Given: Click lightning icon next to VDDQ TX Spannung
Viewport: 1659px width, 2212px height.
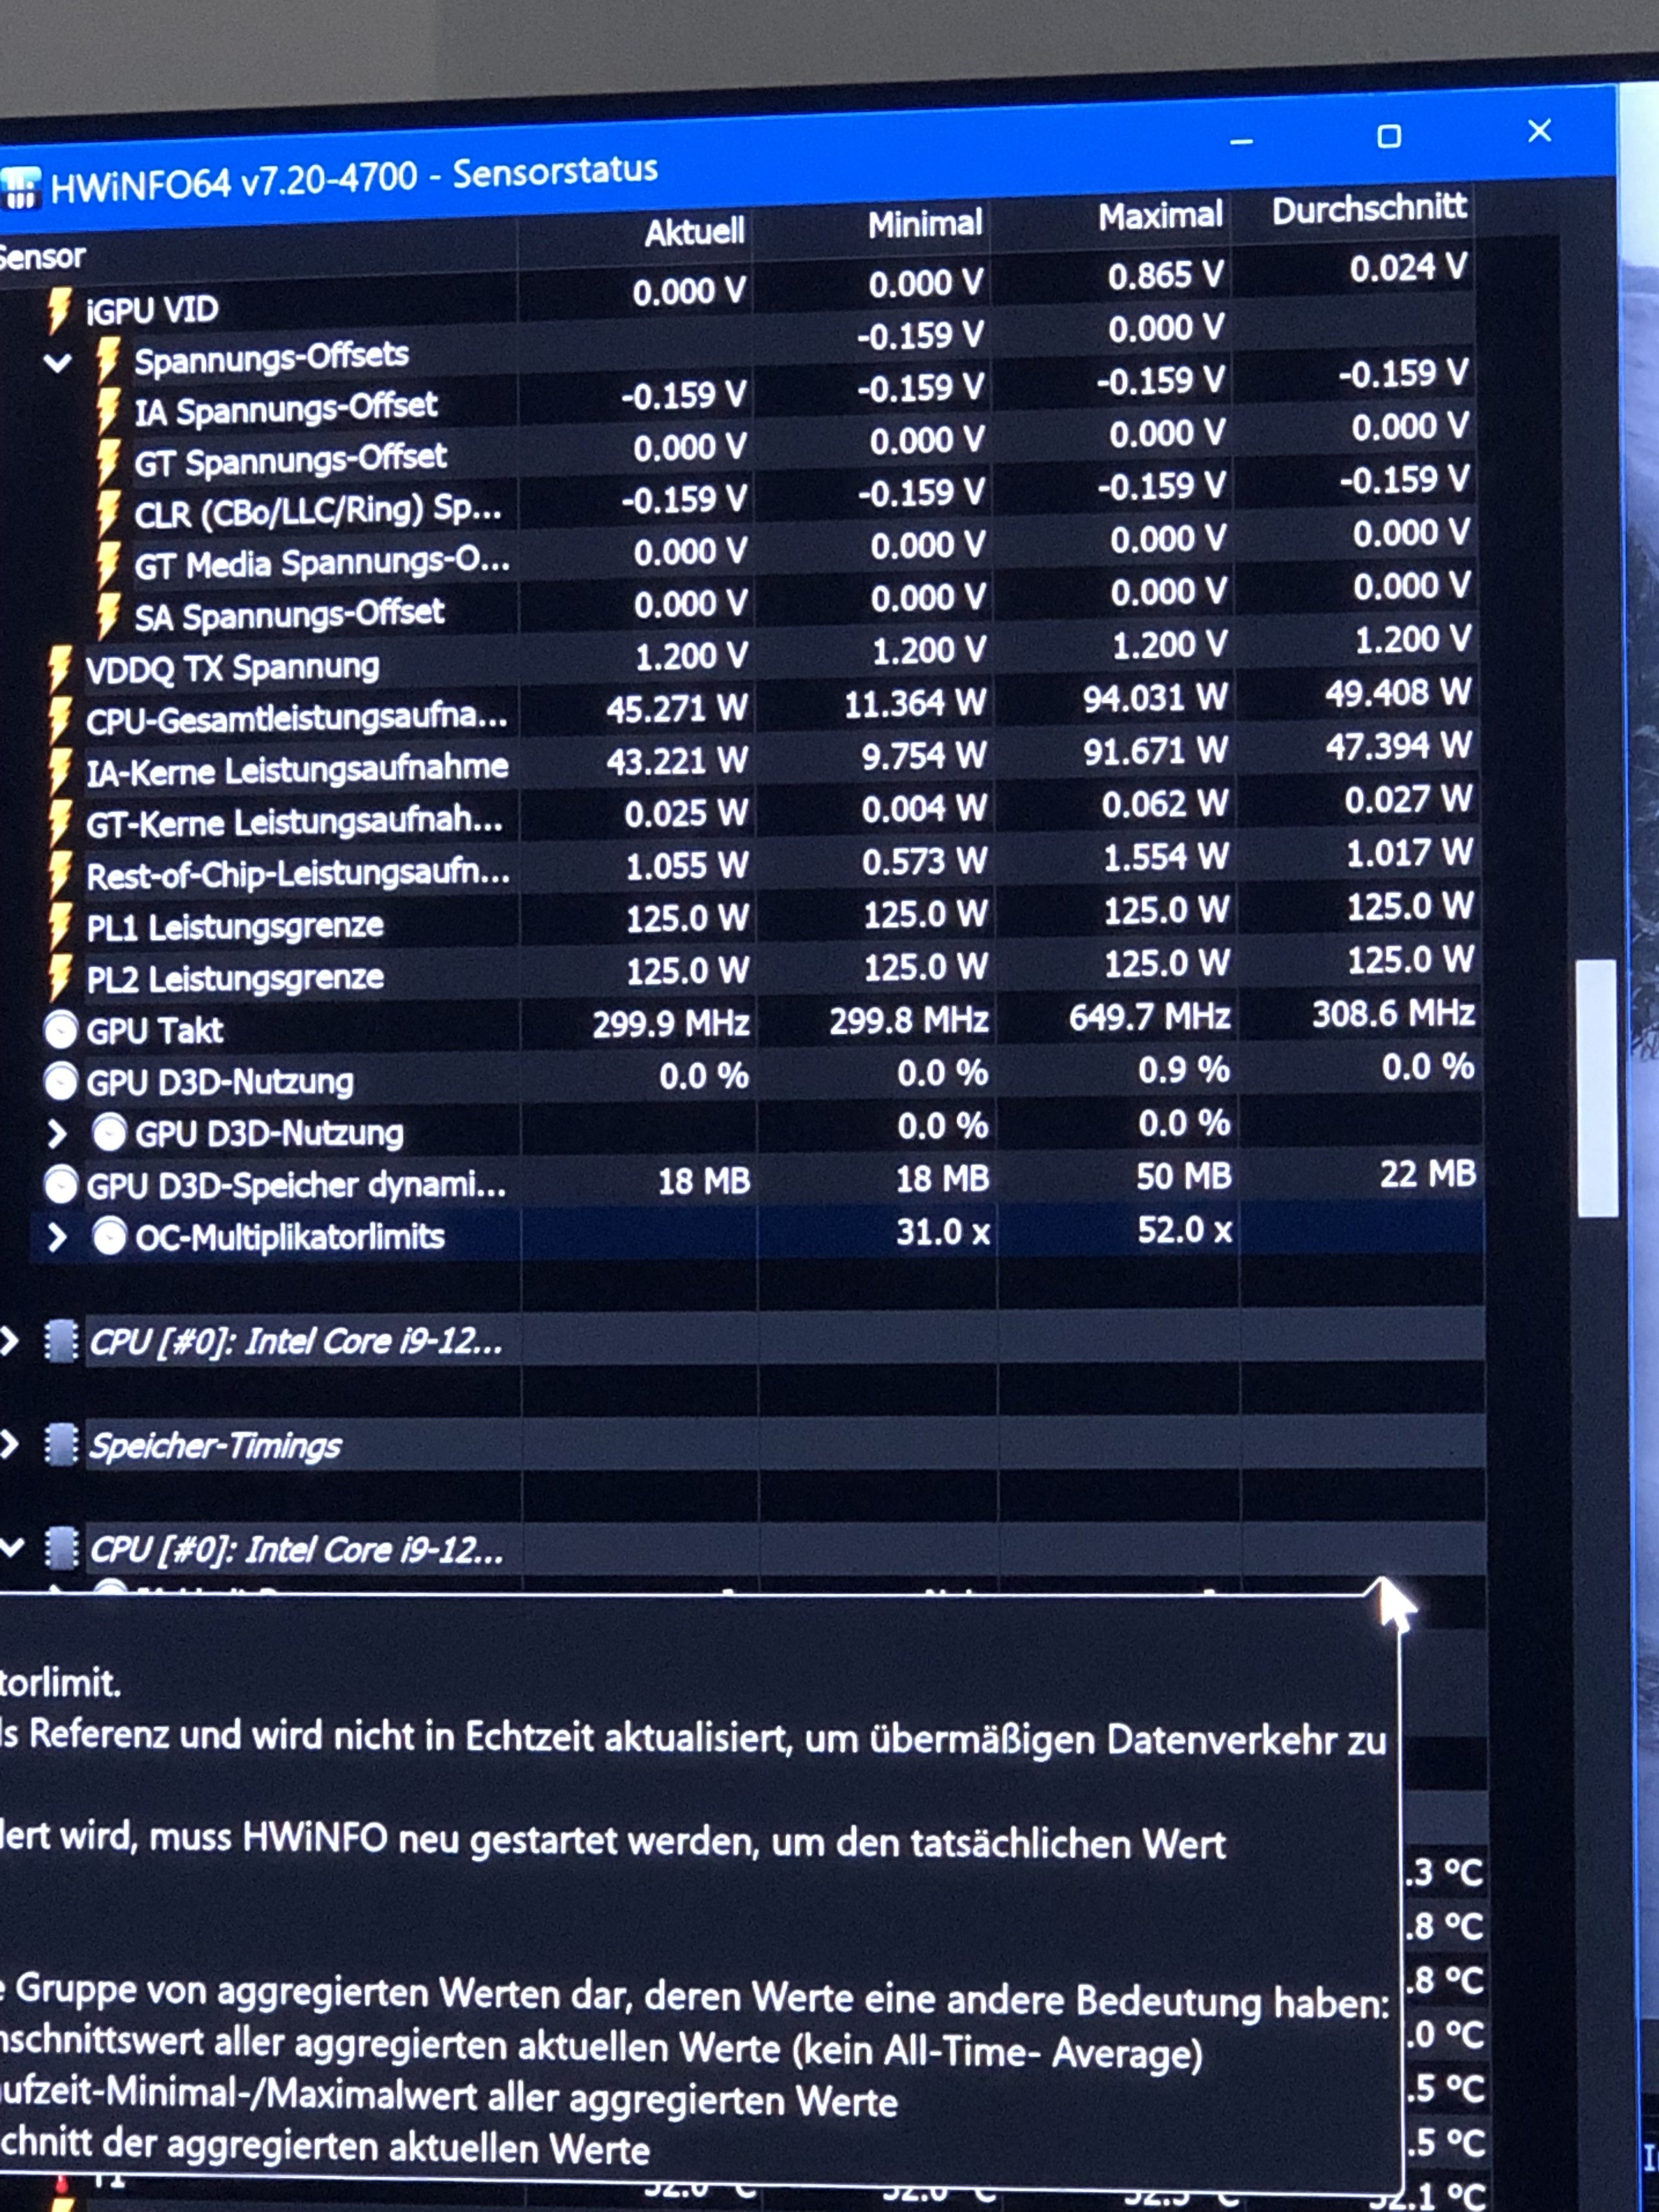Looking at the screenshot, I should (60, 668).
